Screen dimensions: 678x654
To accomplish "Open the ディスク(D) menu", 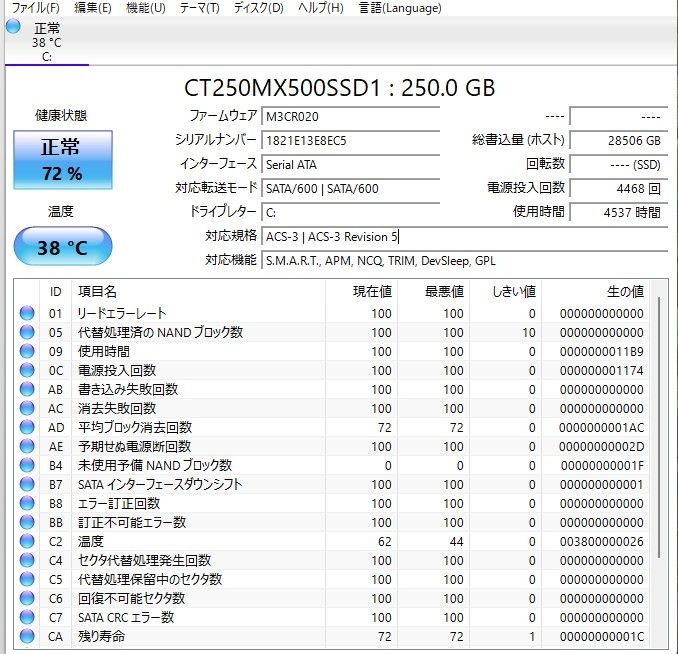I will 258,8.
